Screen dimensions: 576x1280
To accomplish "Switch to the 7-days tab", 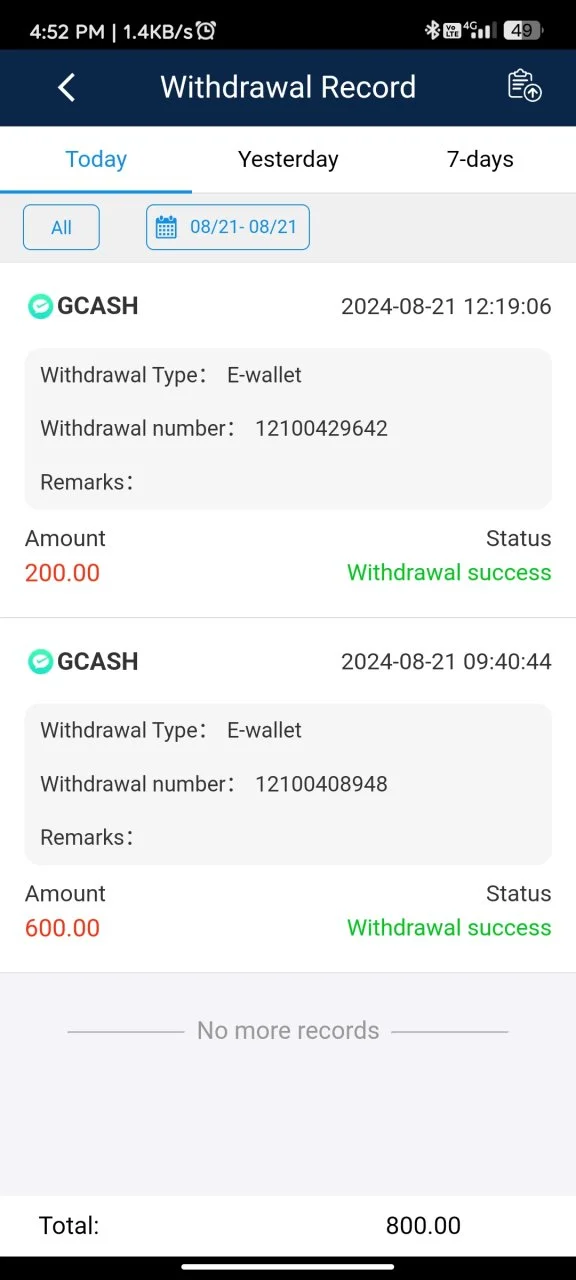I will [480, 159].
